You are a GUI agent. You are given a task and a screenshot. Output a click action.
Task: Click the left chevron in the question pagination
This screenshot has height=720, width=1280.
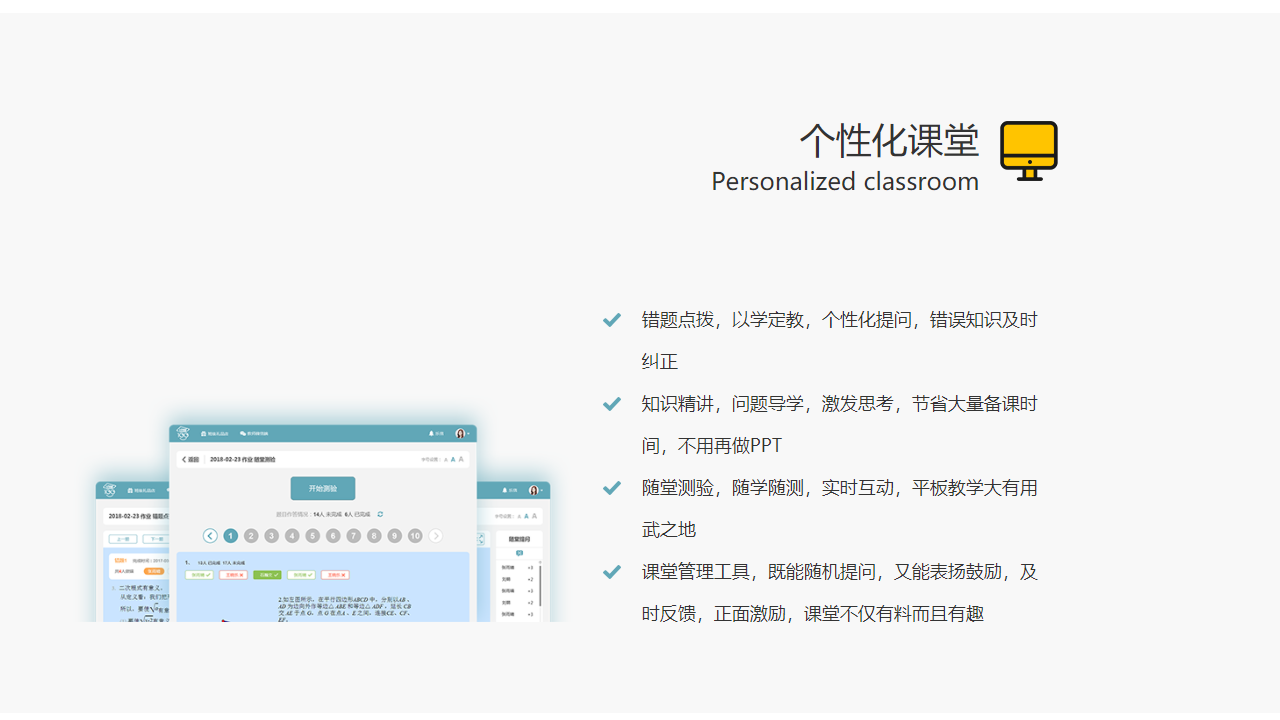210,536
